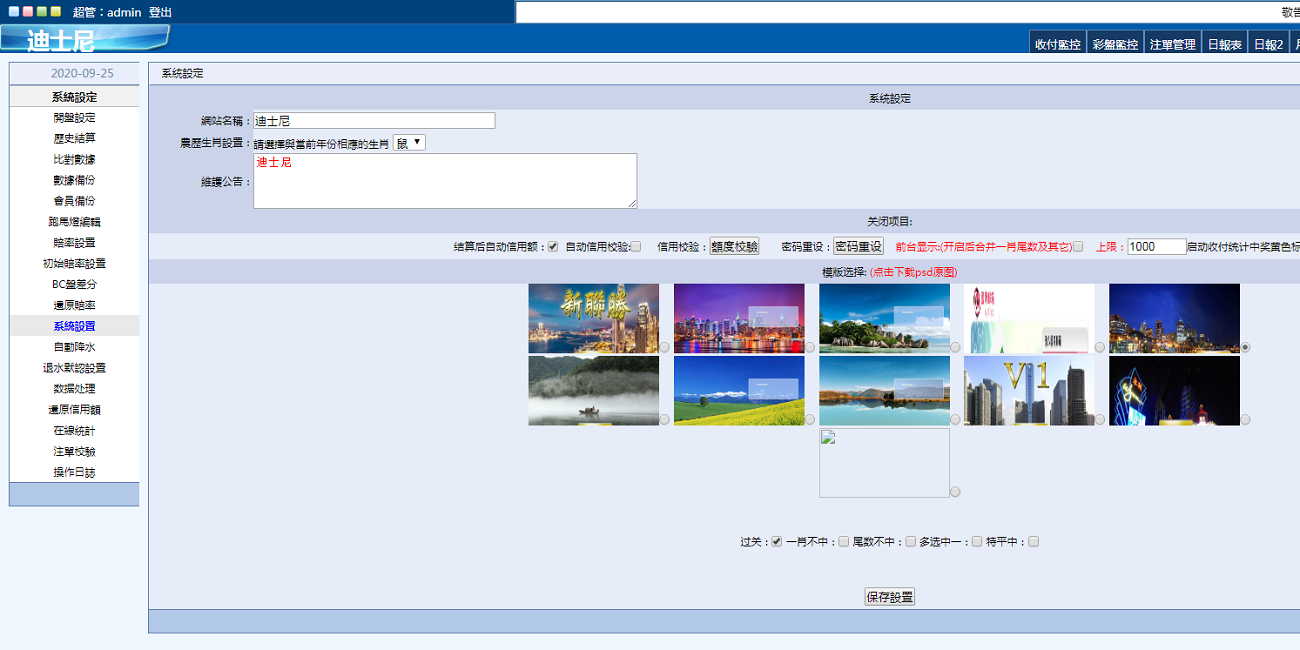Click the red square icon in top bar
This screenshot has height=650, width=1300.
pyautogui.click(x=27, y=11)
